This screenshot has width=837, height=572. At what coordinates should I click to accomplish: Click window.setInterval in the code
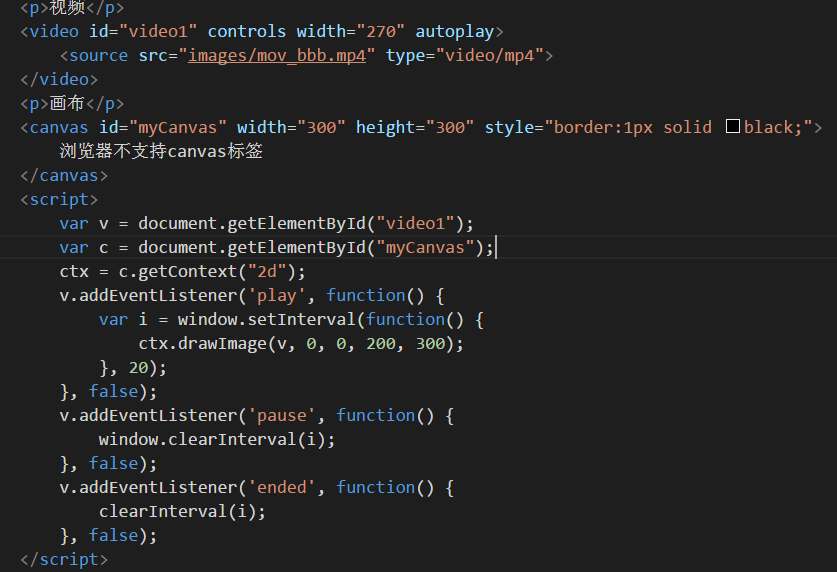pyautogui.click(x=266, y=320)
